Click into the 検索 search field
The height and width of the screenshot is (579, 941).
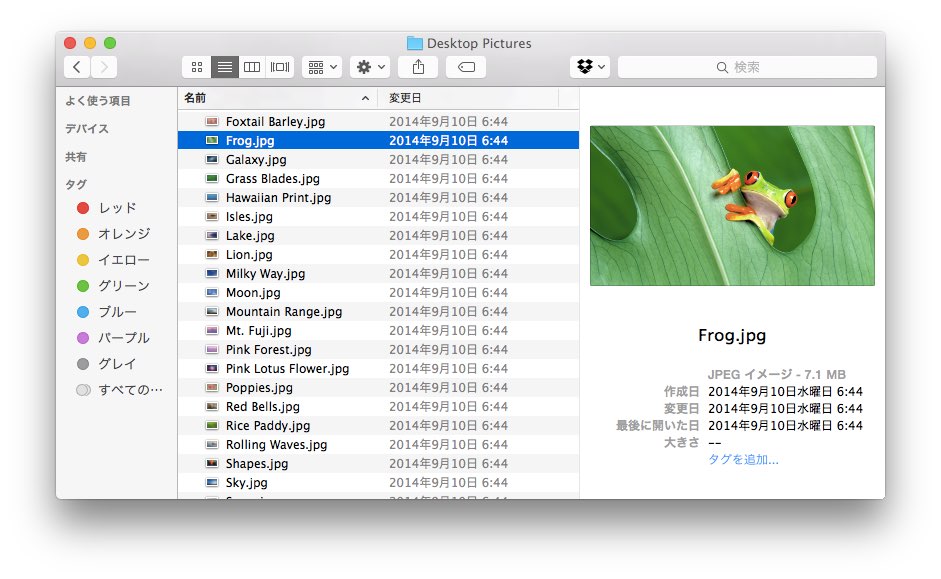pyautogui.click(x=747, y=67)
